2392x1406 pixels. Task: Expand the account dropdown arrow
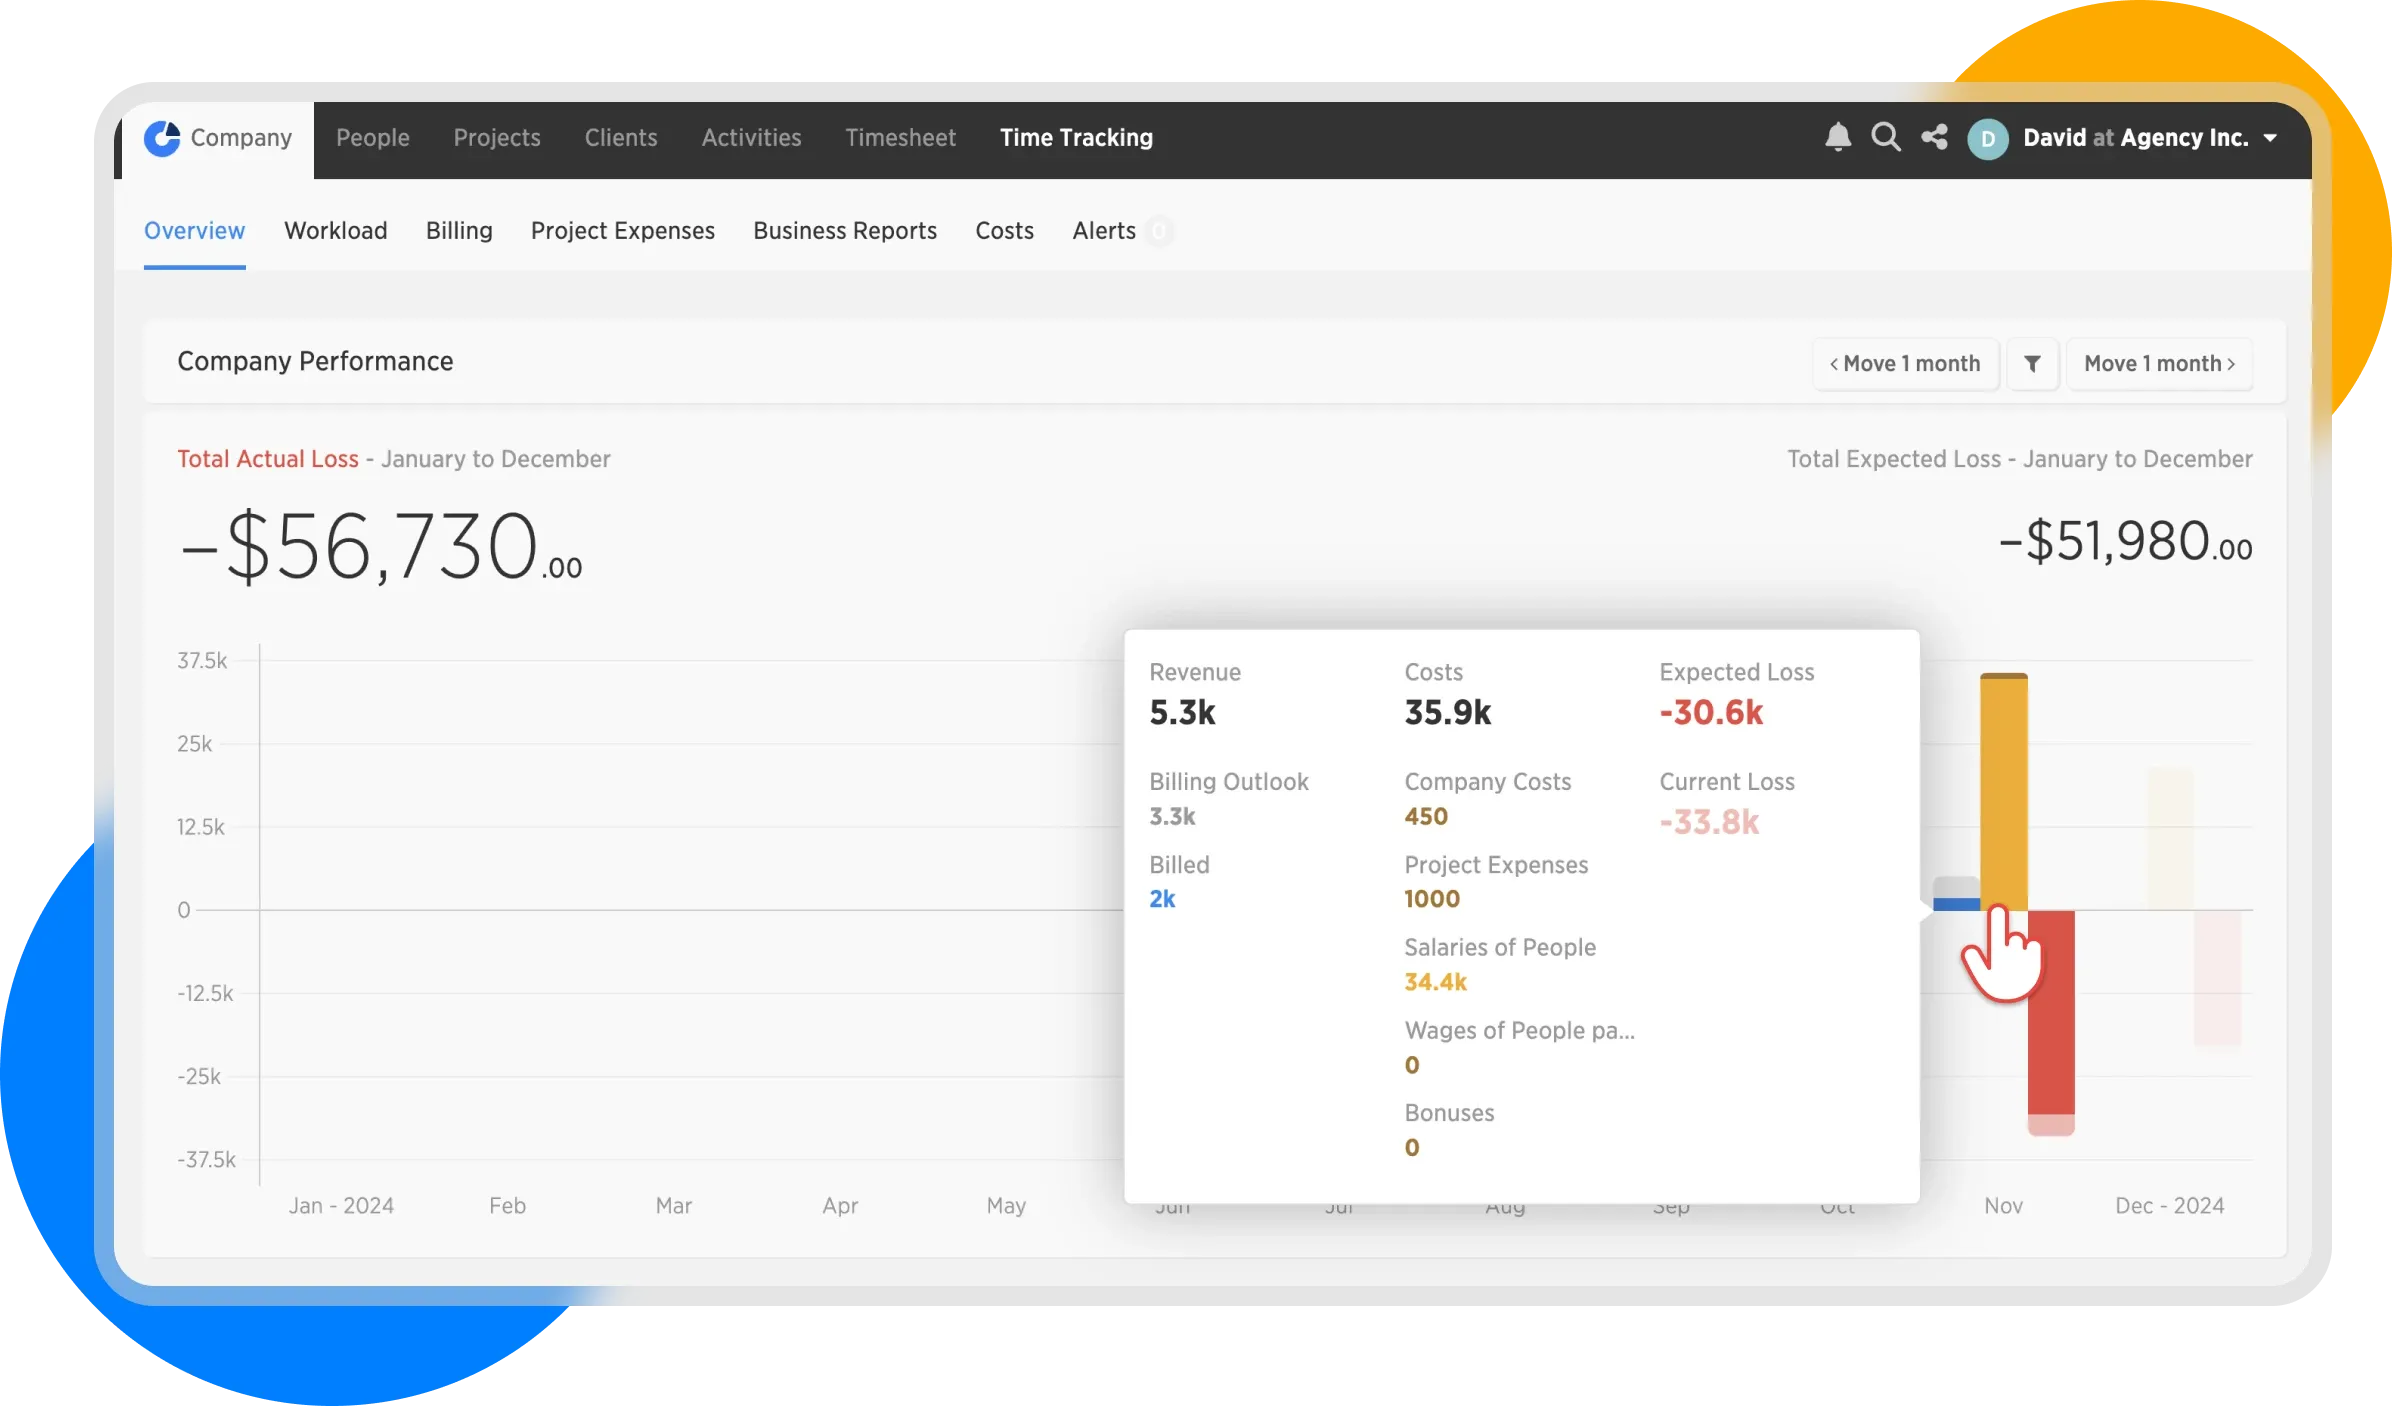coord(2271,138)
